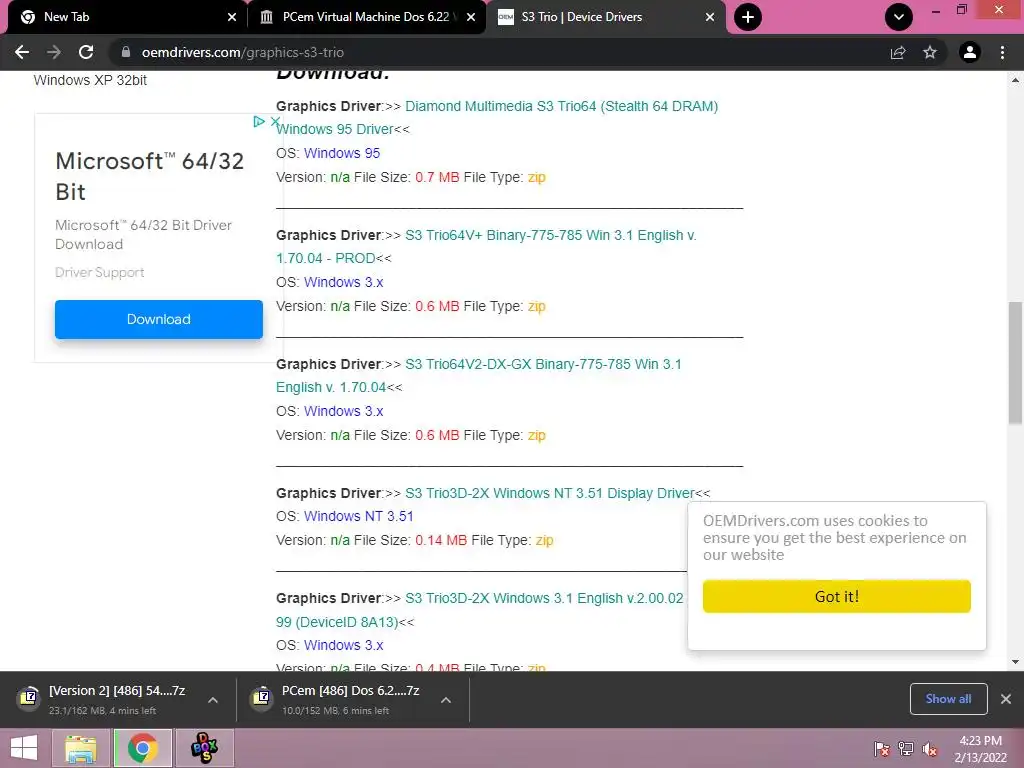This screenshot has height=768, width=1024.
Task: Switch to the New Tab tab
Action: click(124, 17)
